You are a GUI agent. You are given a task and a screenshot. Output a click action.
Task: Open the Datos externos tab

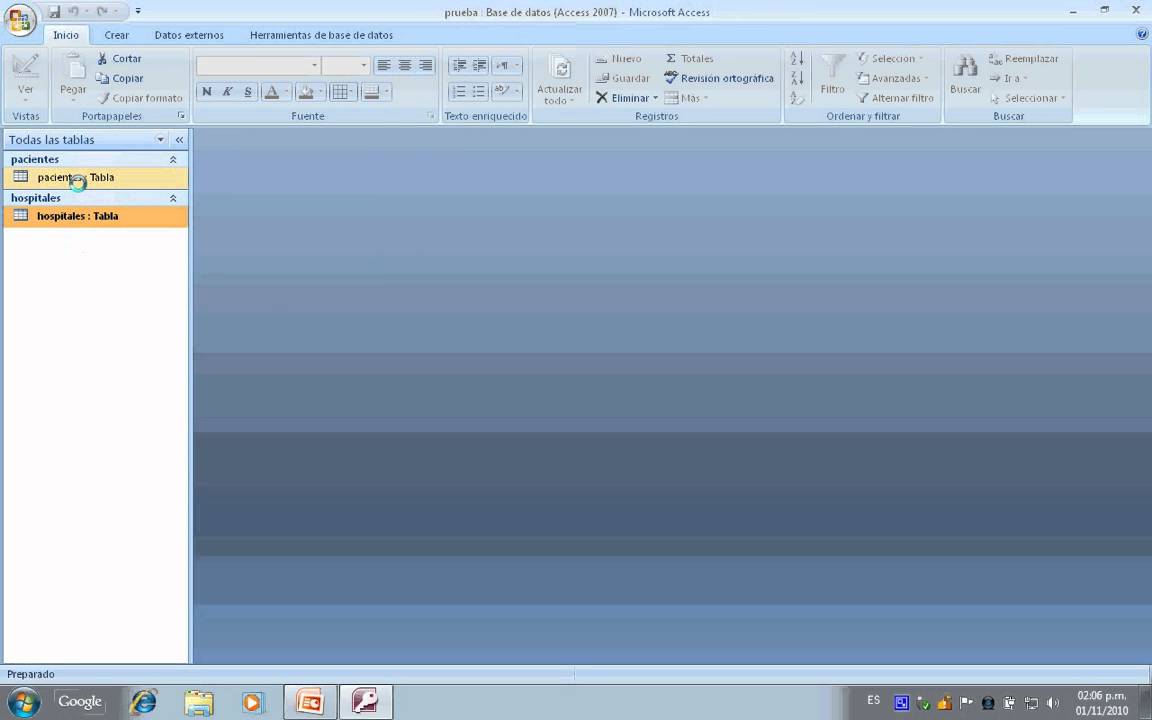189,35
